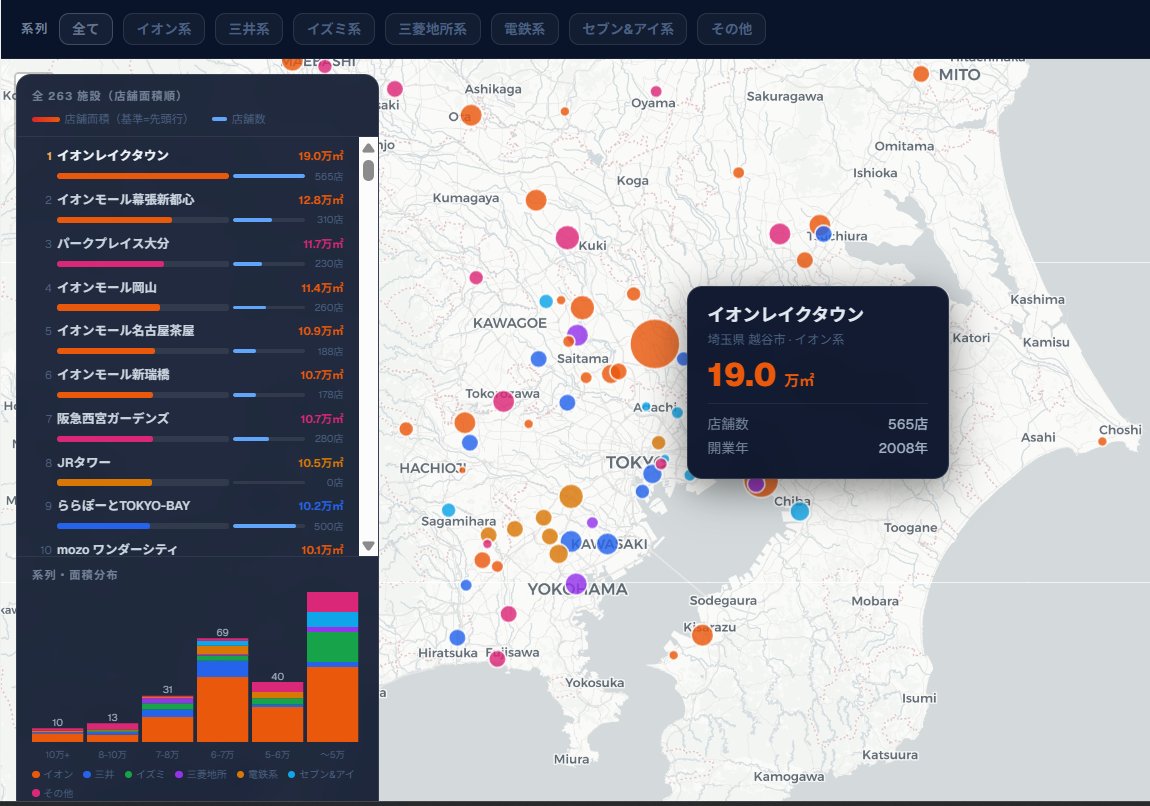
Task: Click the large orange イオンレイクタウン map bubble
Action: coord(654,343)
